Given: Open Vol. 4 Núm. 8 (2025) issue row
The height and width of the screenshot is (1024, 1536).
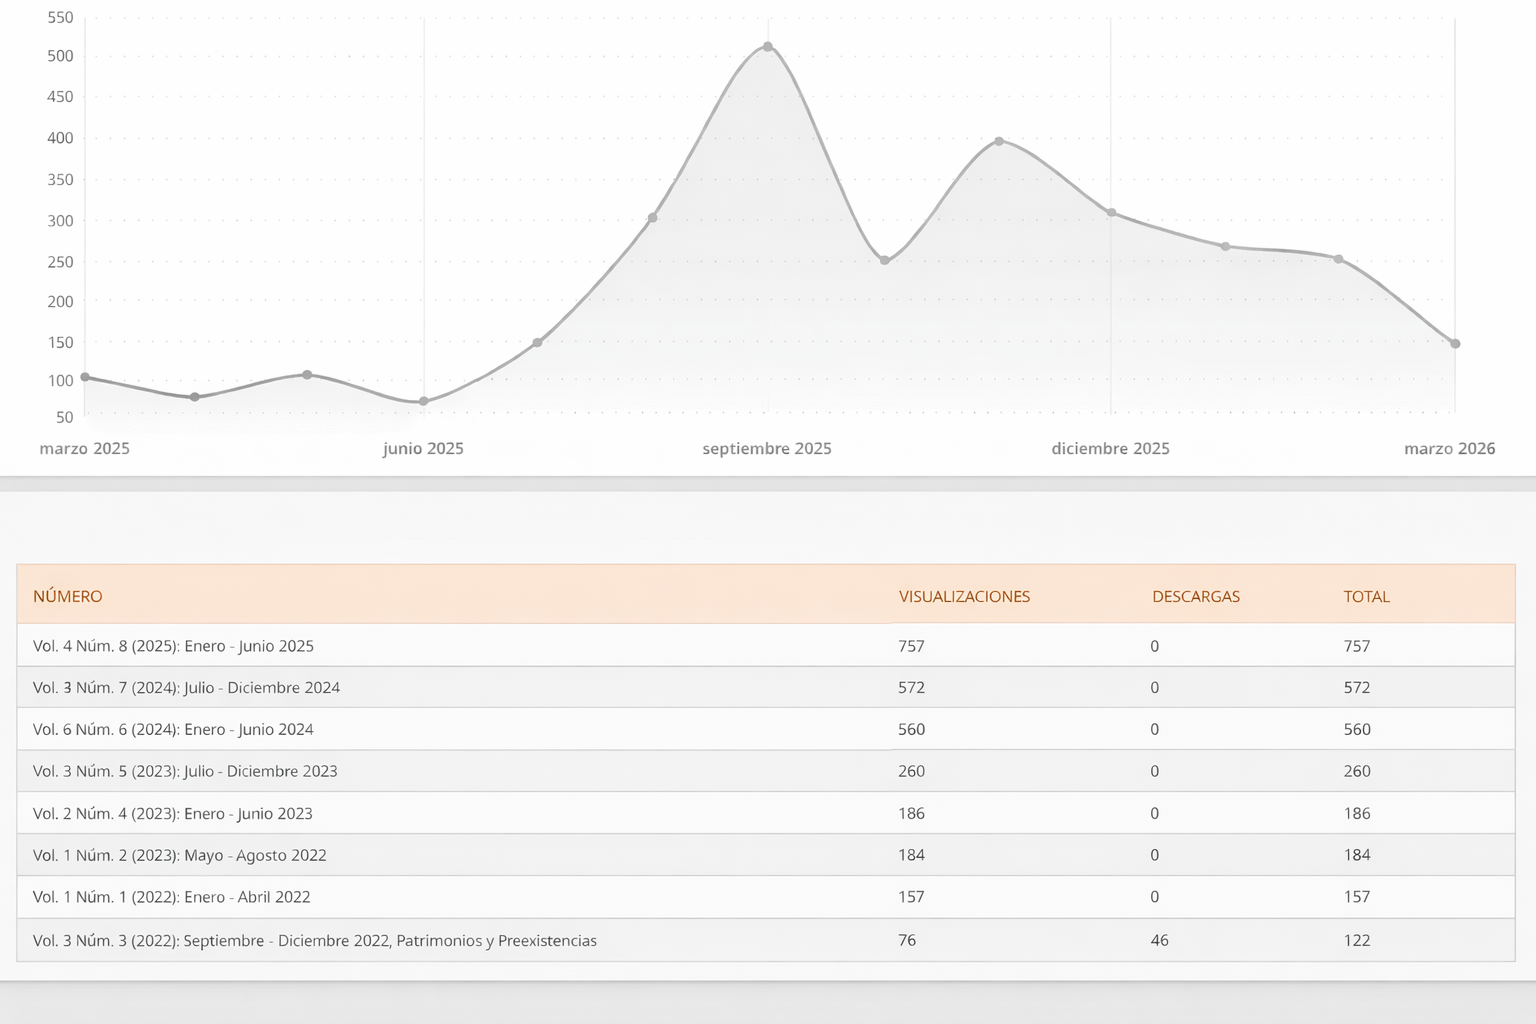Looking at the screenshot, I should coord(173,646).
